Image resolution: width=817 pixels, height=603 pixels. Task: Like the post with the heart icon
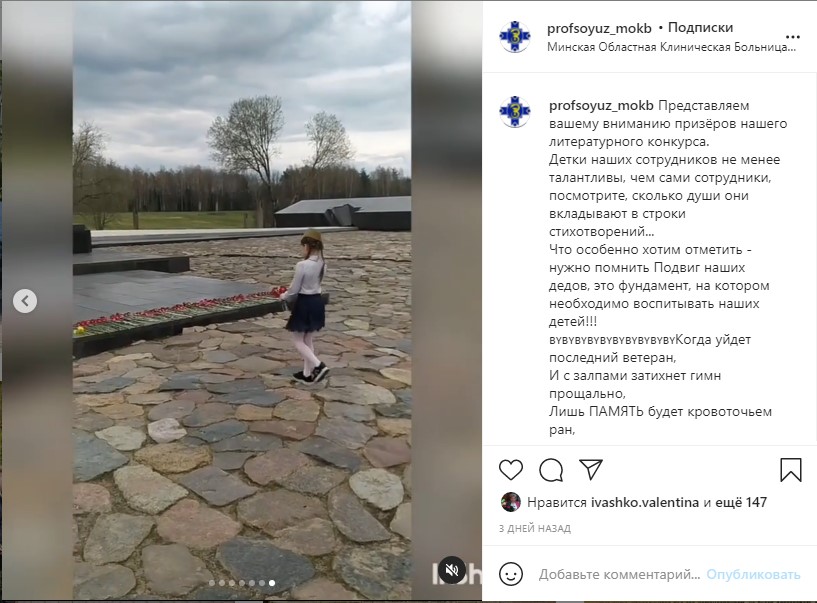(x=511, y=470)
